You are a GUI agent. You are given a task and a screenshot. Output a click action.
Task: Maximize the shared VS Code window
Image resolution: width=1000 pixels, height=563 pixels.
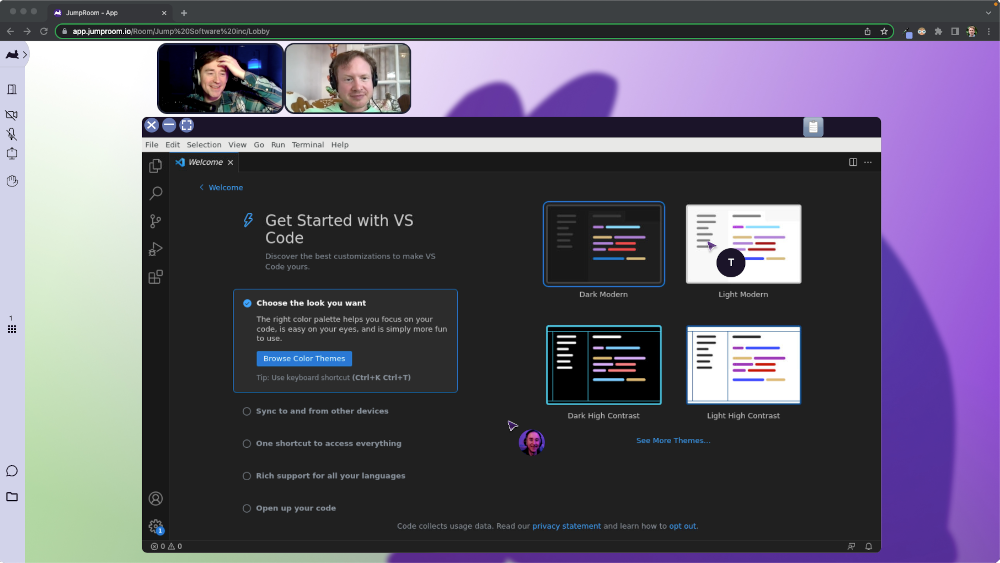186,126
